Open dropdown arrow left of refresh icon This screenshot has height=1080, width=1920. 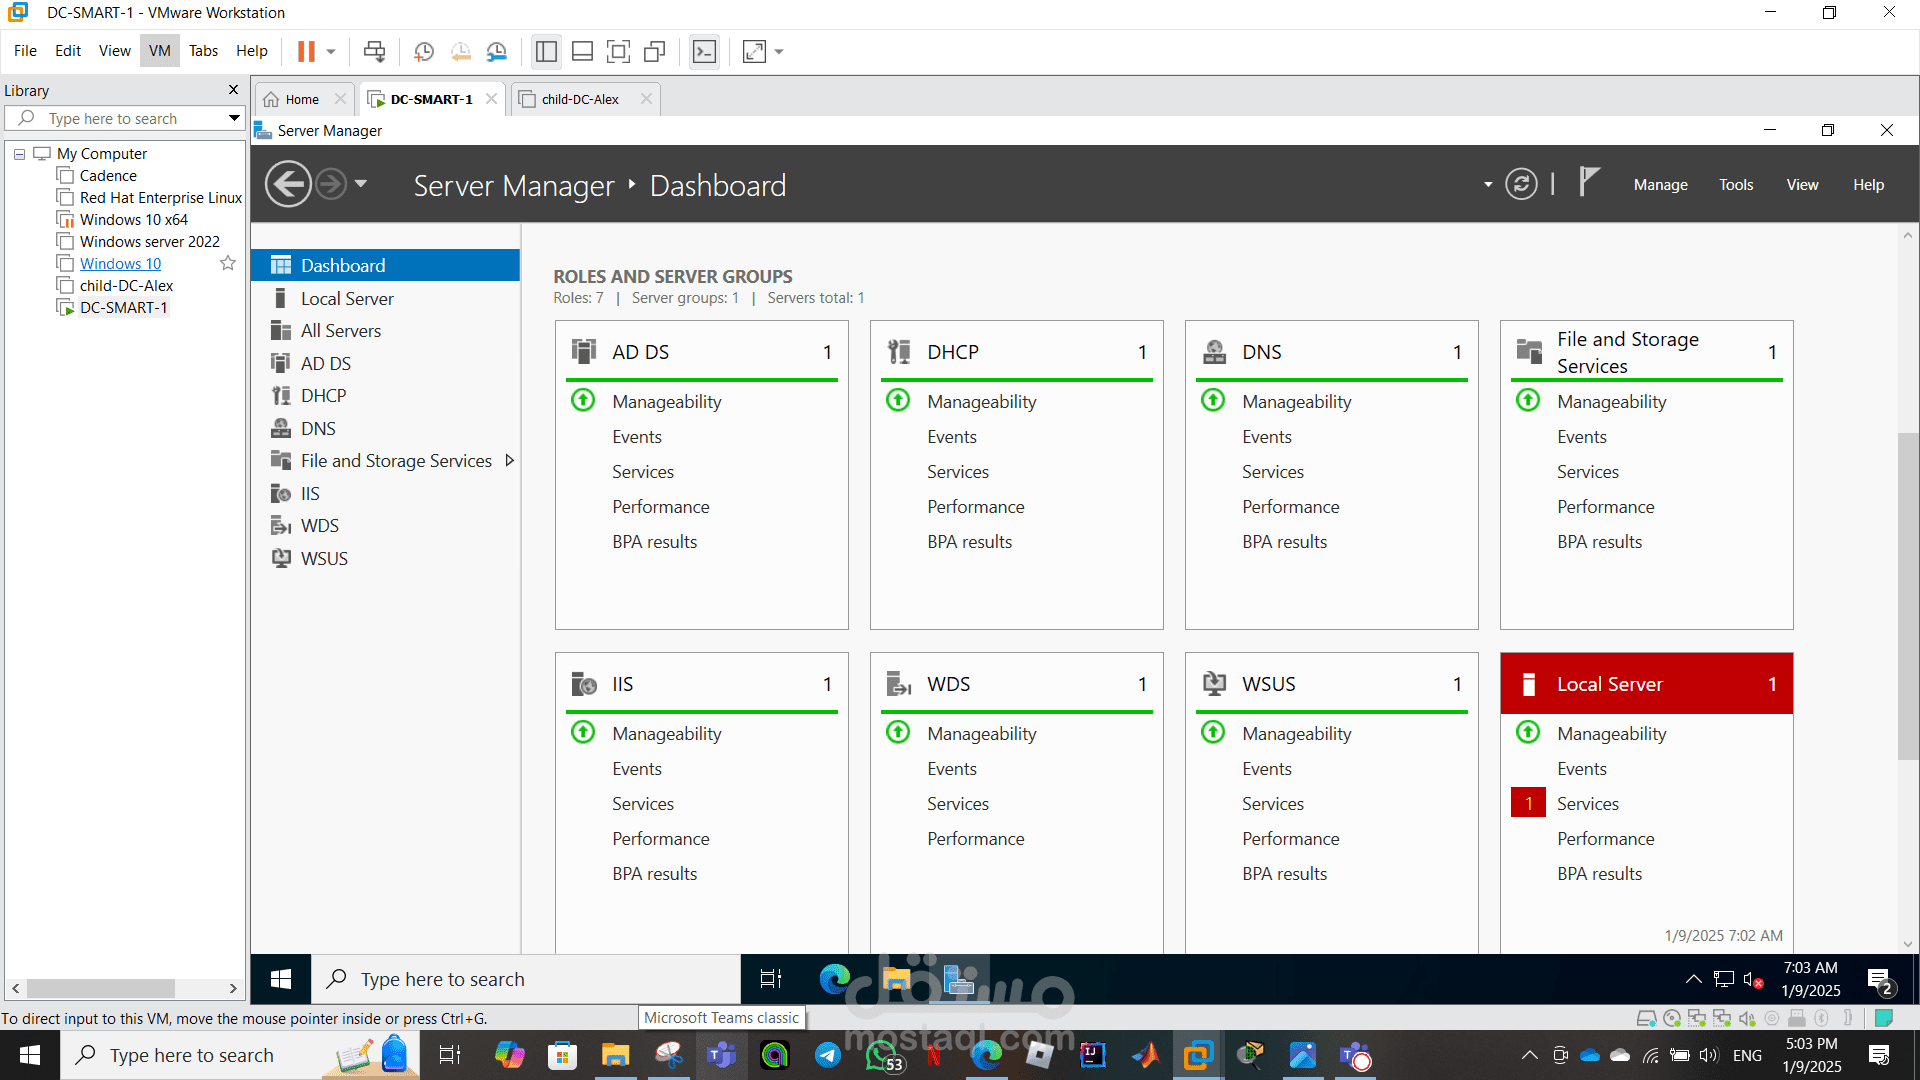[1488, 184]
